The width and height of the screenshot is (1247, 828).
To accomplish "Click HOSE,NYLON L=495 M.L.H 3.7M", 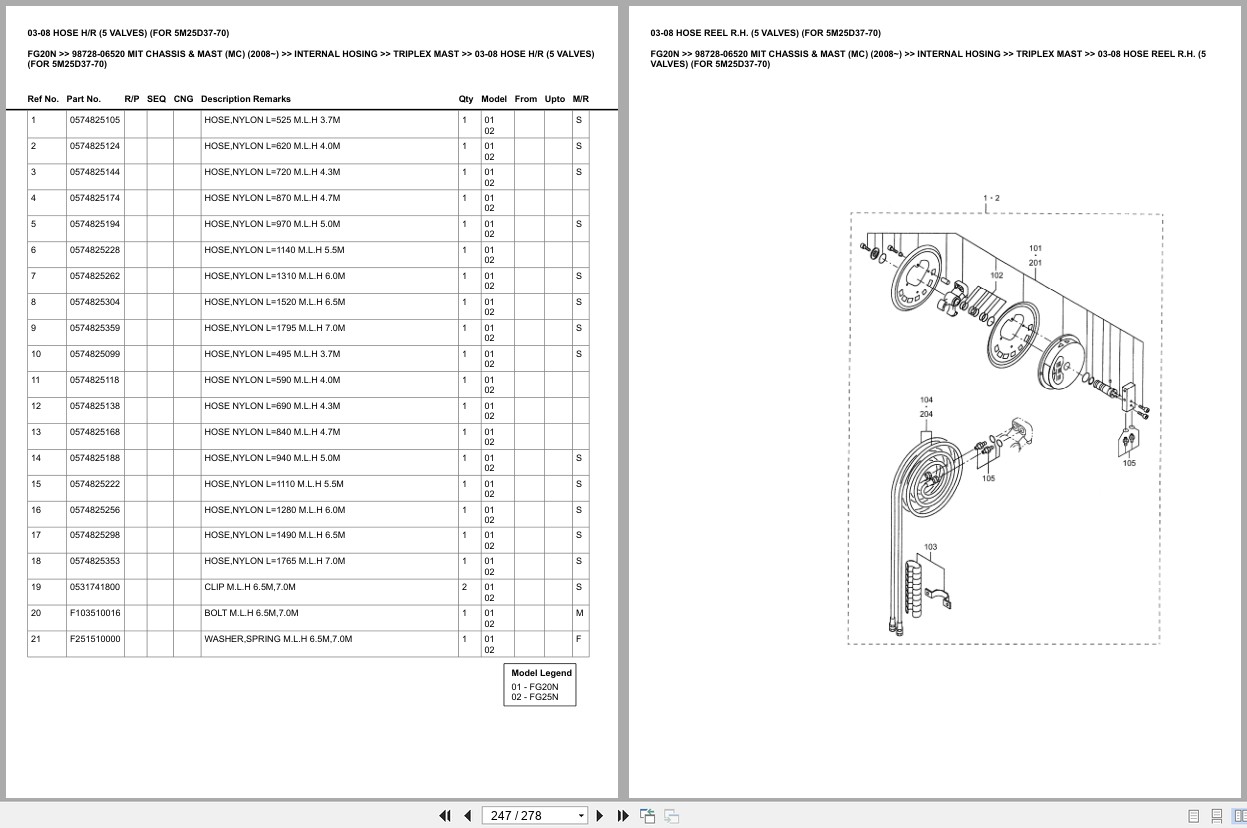I will (272, 354).
